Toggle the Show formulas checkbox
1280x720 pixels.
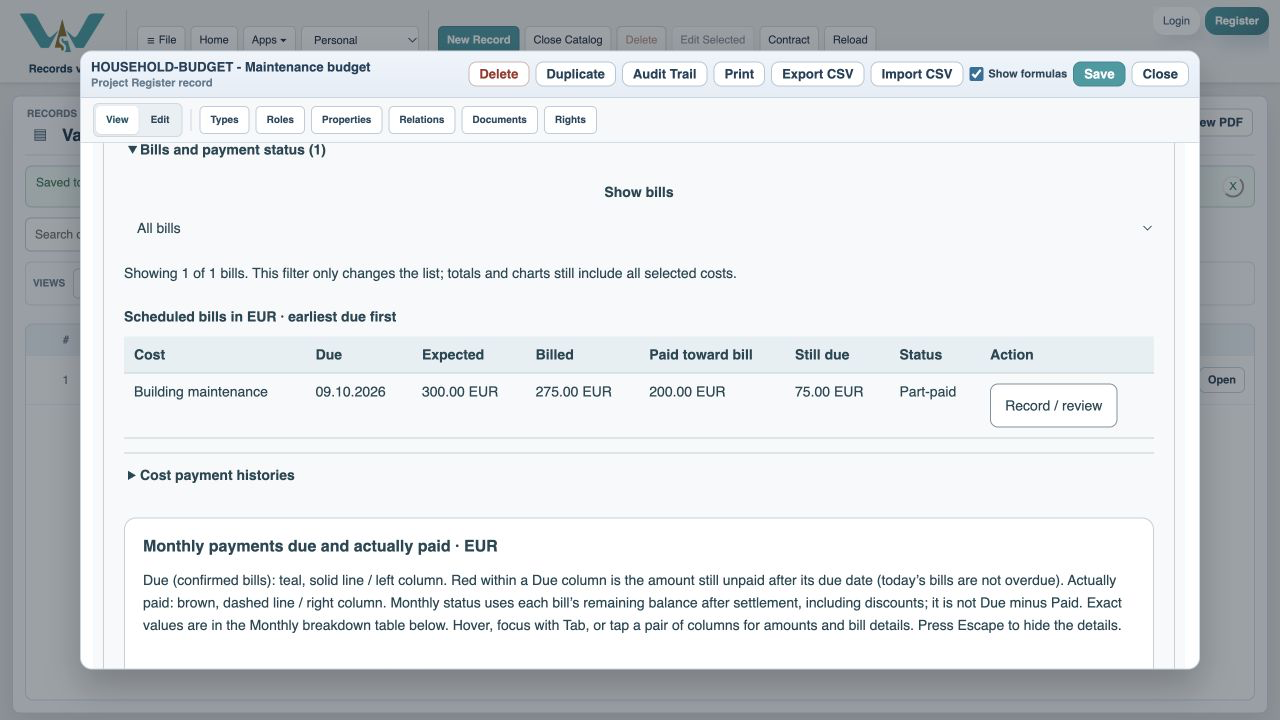click(x=976, y=74)
